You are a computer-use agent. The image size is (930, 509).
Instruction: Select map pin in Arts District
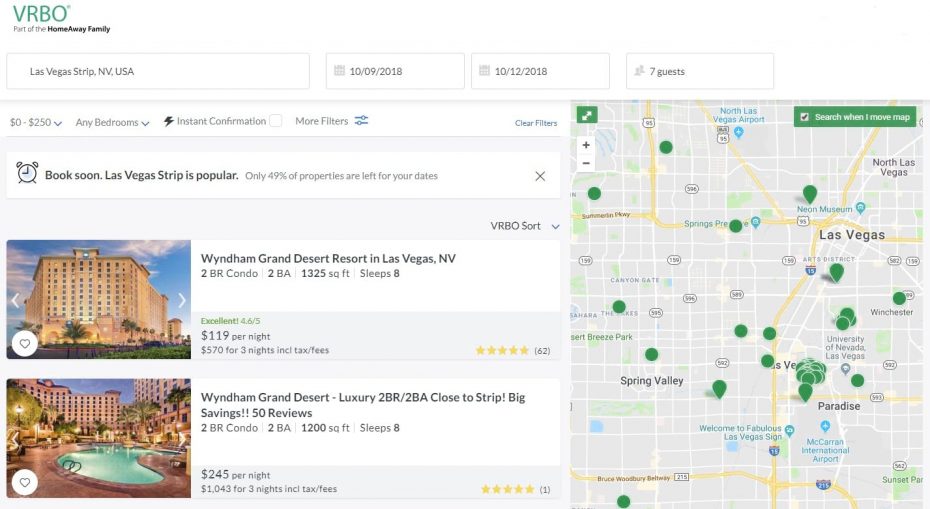click(x=836, y=272)
